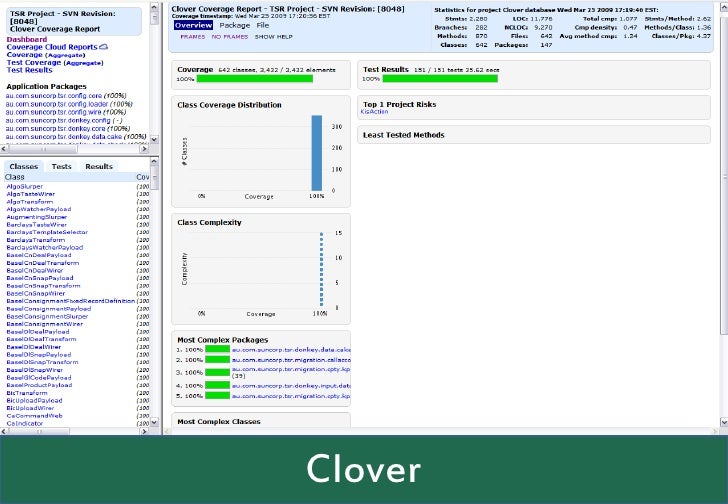
Task: Click SHOW HELP link
Action: click(x=273, y=37)
